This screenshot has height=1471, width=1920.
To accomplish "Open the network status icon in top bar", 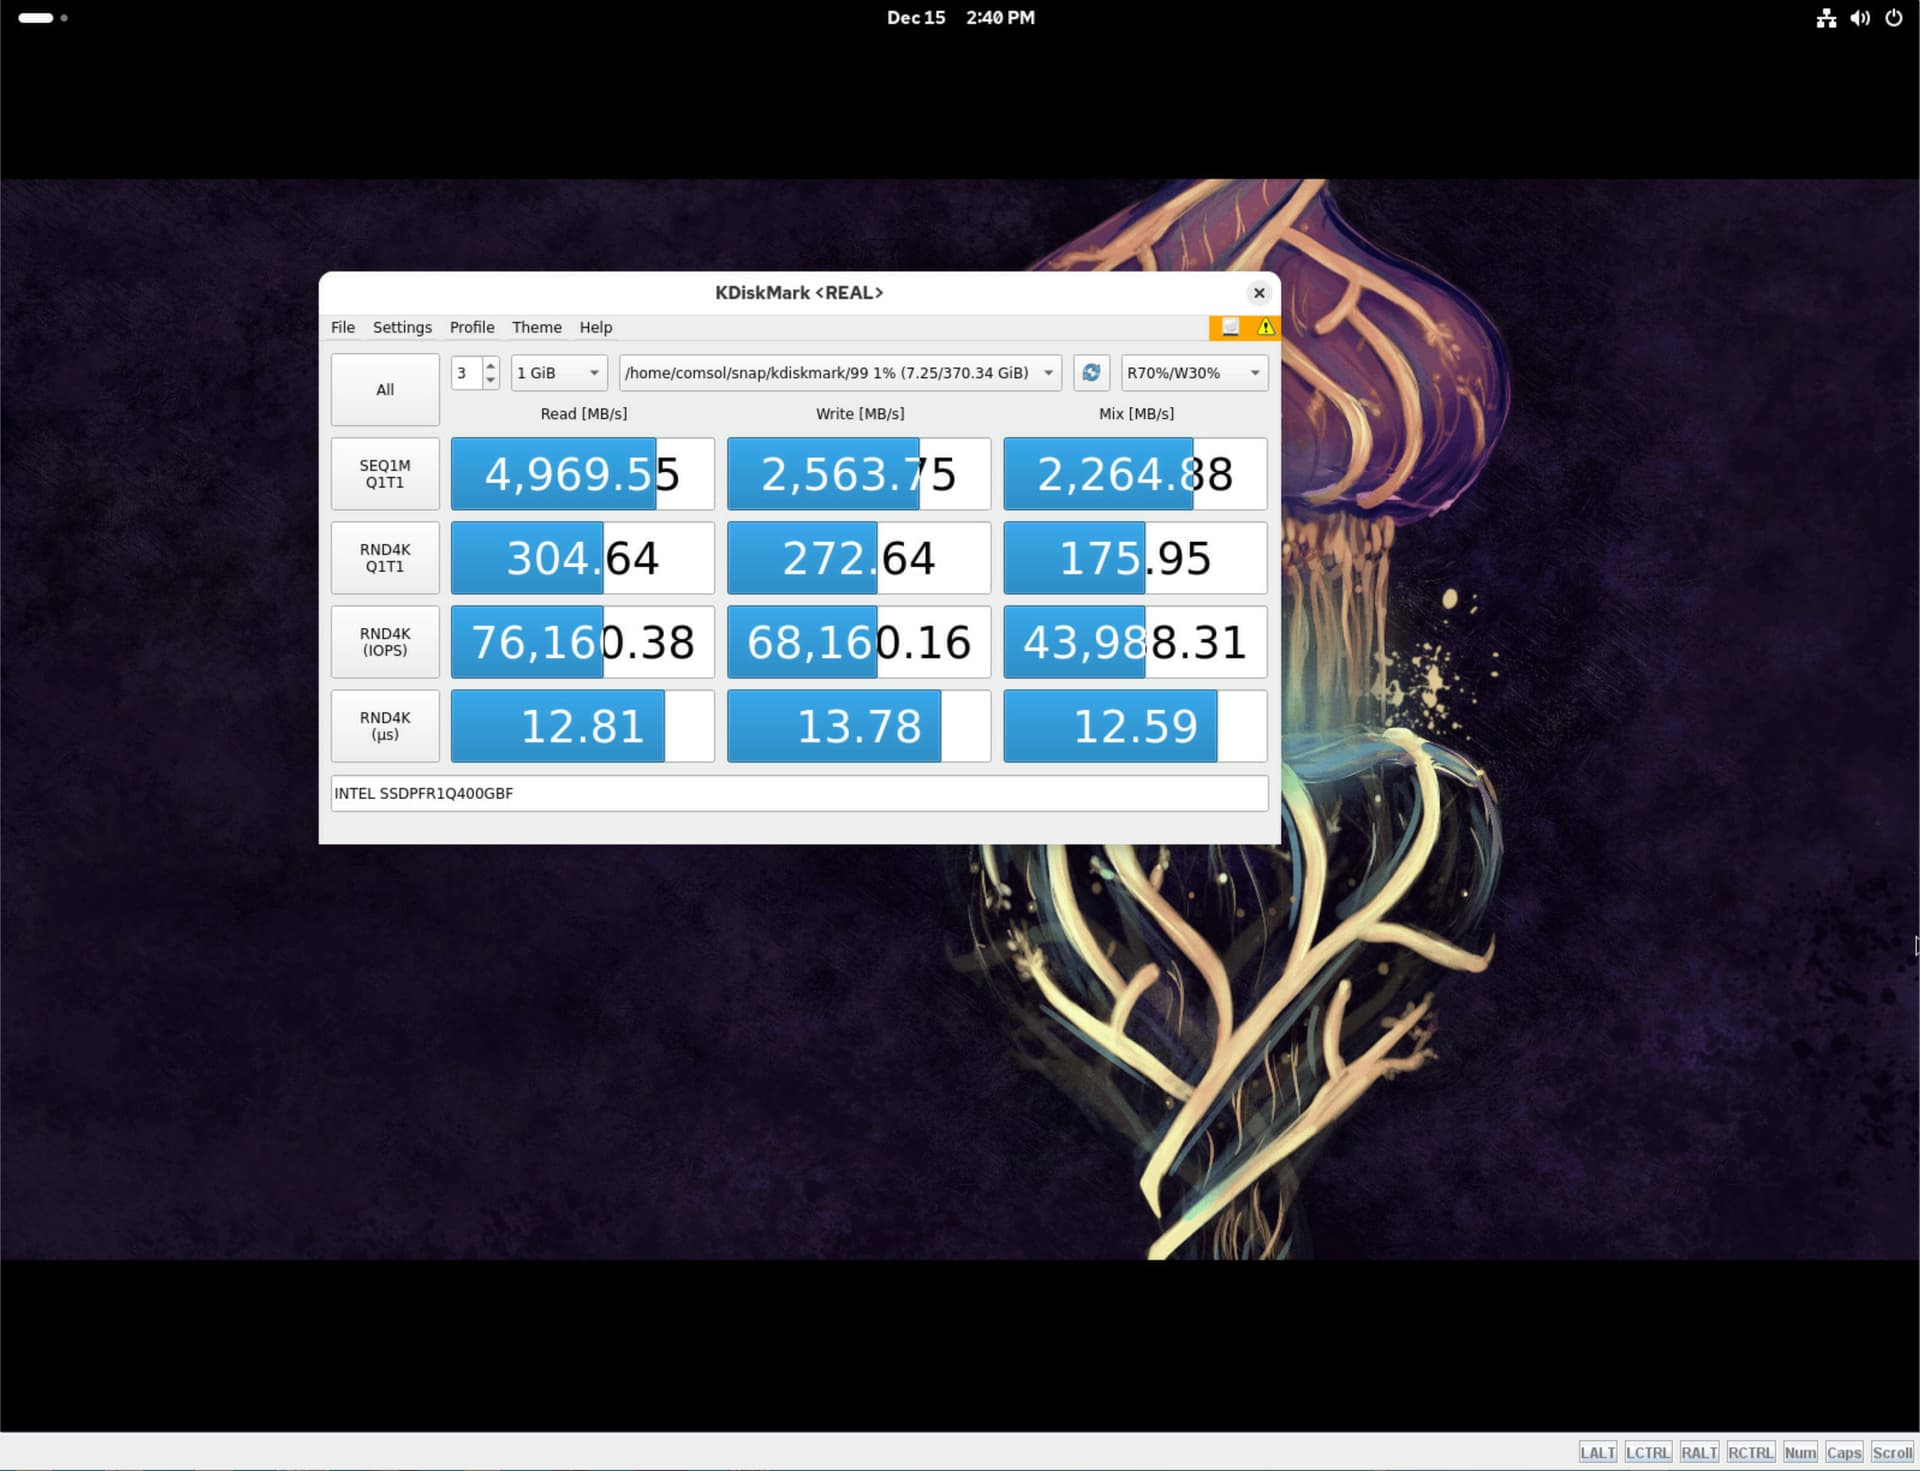I will coord(1826,18).
